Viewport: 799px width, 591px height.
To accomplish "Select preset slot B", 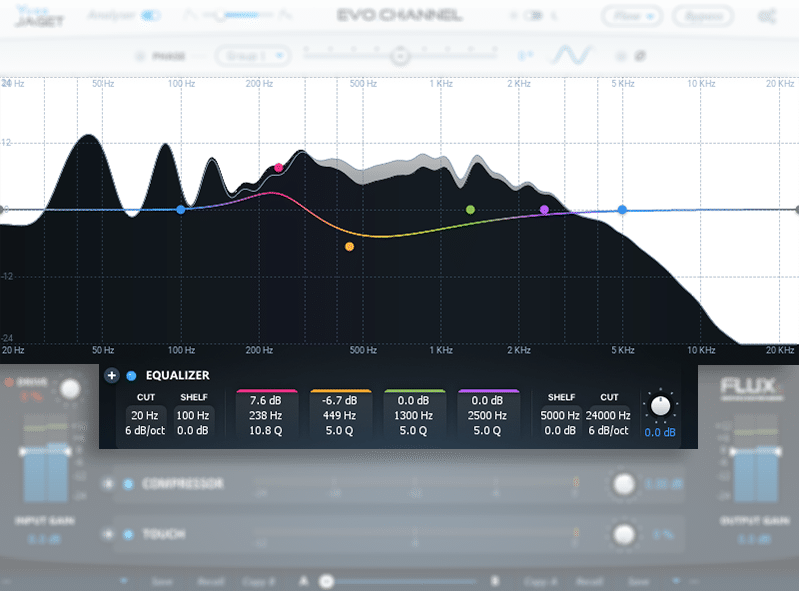I will click(495, 581).
